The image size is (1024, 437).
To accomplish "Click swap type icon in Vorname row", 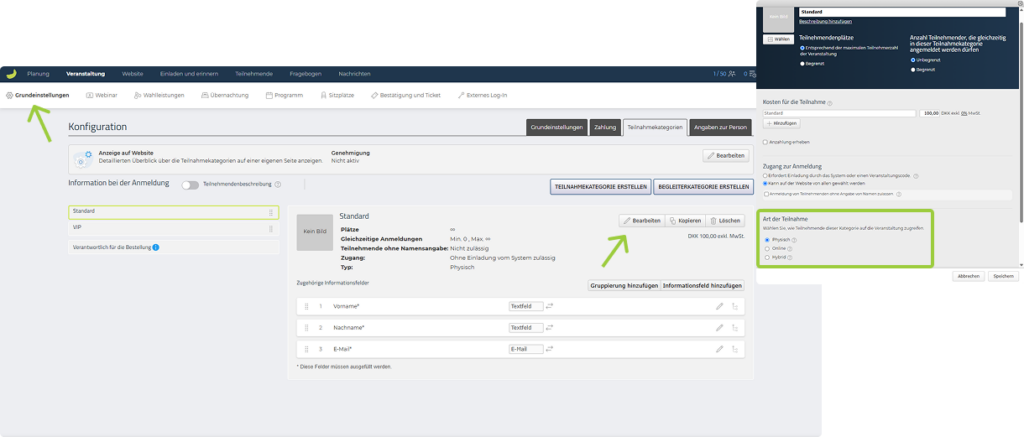I will pos(550,306).
